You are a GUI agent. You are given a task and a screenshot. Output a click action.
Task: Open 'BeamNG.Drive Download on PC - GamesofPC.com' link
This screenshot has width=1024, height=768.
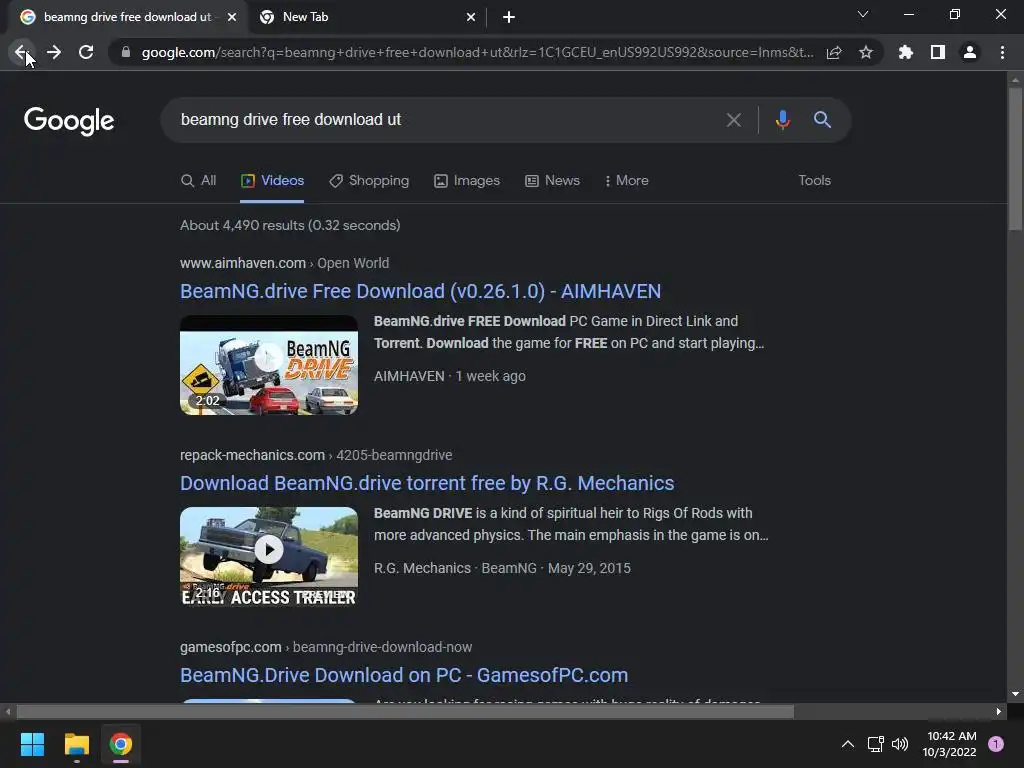[404, 675]
